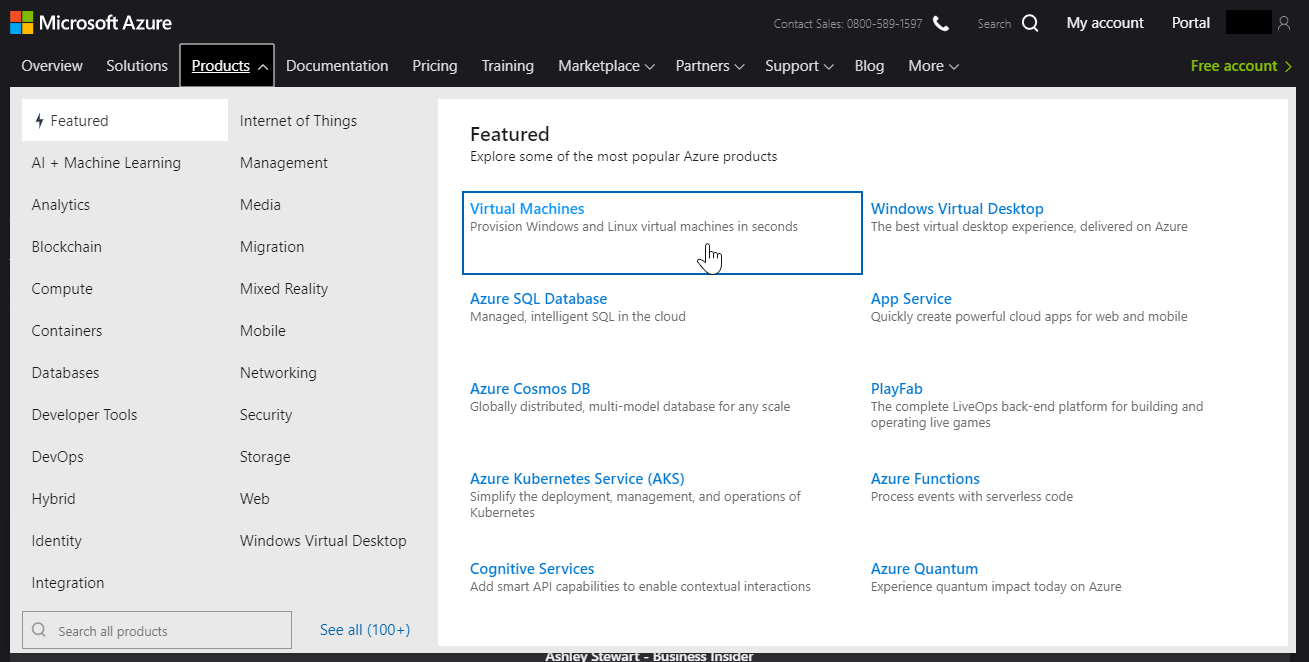This screenshot has width=1309, height=662.
Task: Select AI + Machine Learning category
Action: tap(106, 163)
